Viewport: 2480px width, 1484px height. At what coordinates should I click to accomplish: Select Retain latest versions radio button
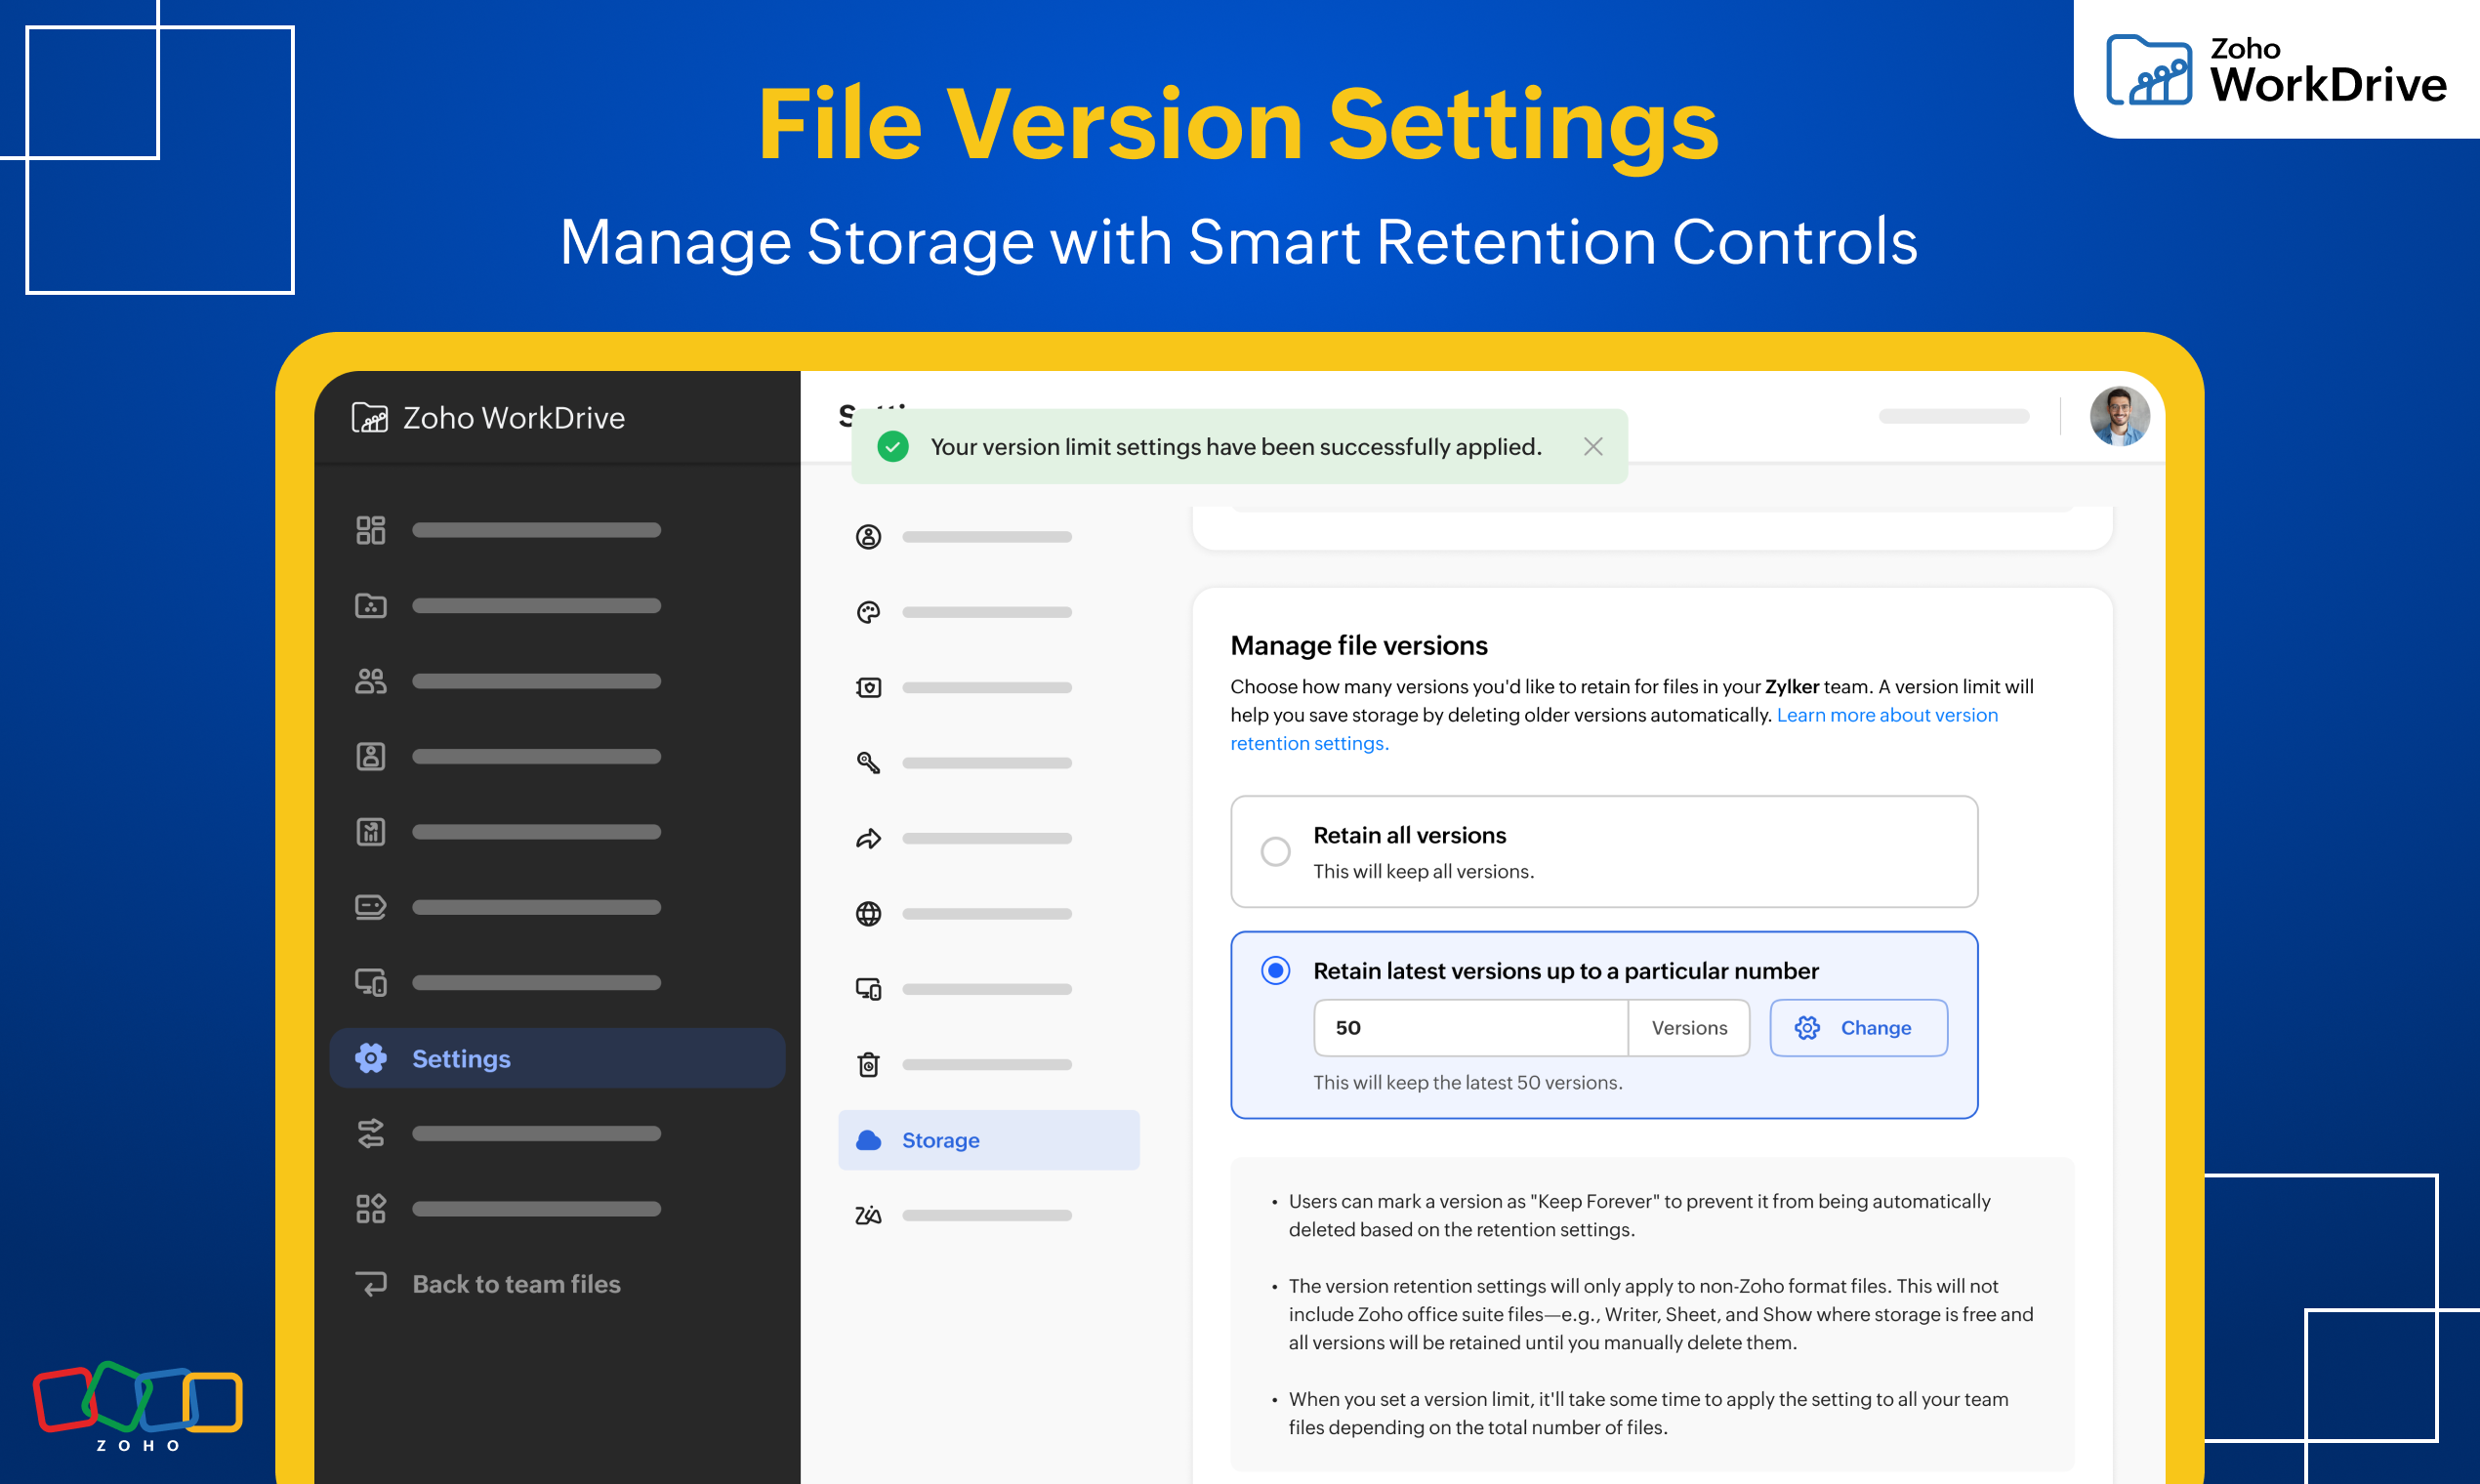point(1275,971)
